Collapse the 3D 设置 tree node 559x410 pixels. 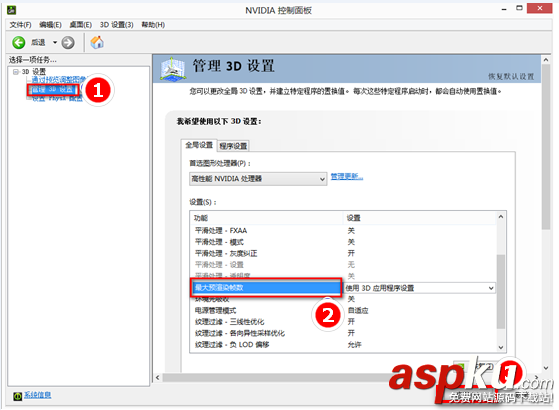(x=16, y=72)
